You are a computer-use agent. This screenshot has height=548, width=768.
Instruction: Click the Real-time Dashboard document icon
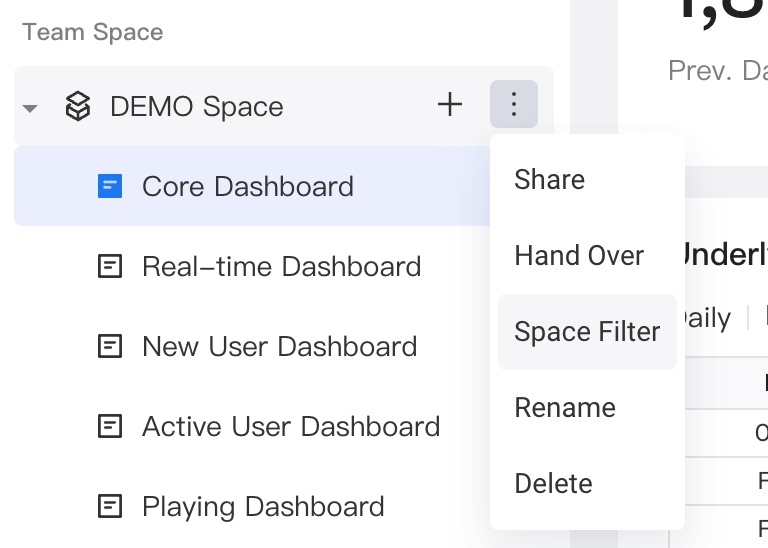pos(110,266)
